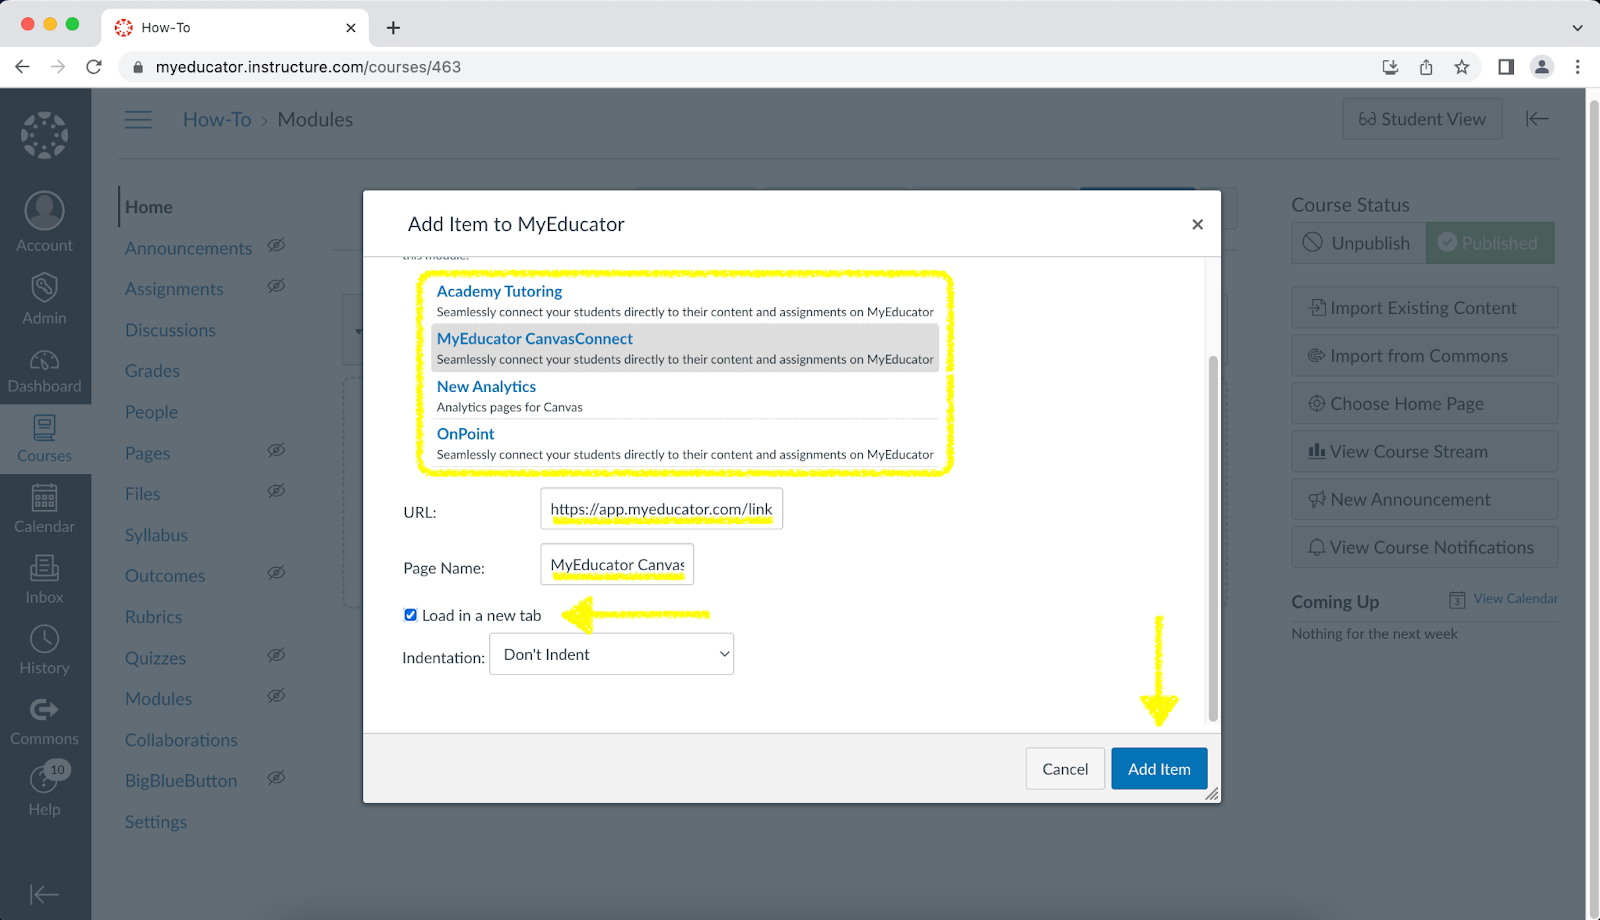Click Student View button
Image resolution: width=1600 pixels, height=920 pixels.
point(1422,119)
